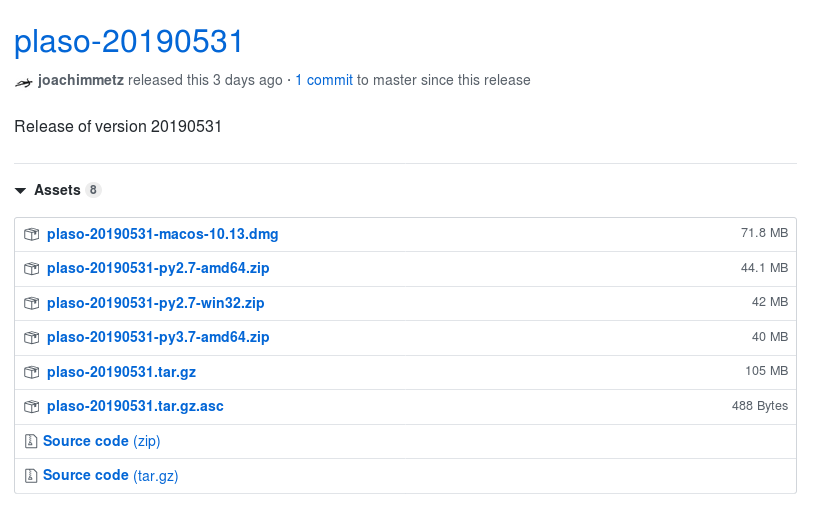819x513 pixels.
Task: Click the 42 MB size text
Action: (x=770, y=302)
